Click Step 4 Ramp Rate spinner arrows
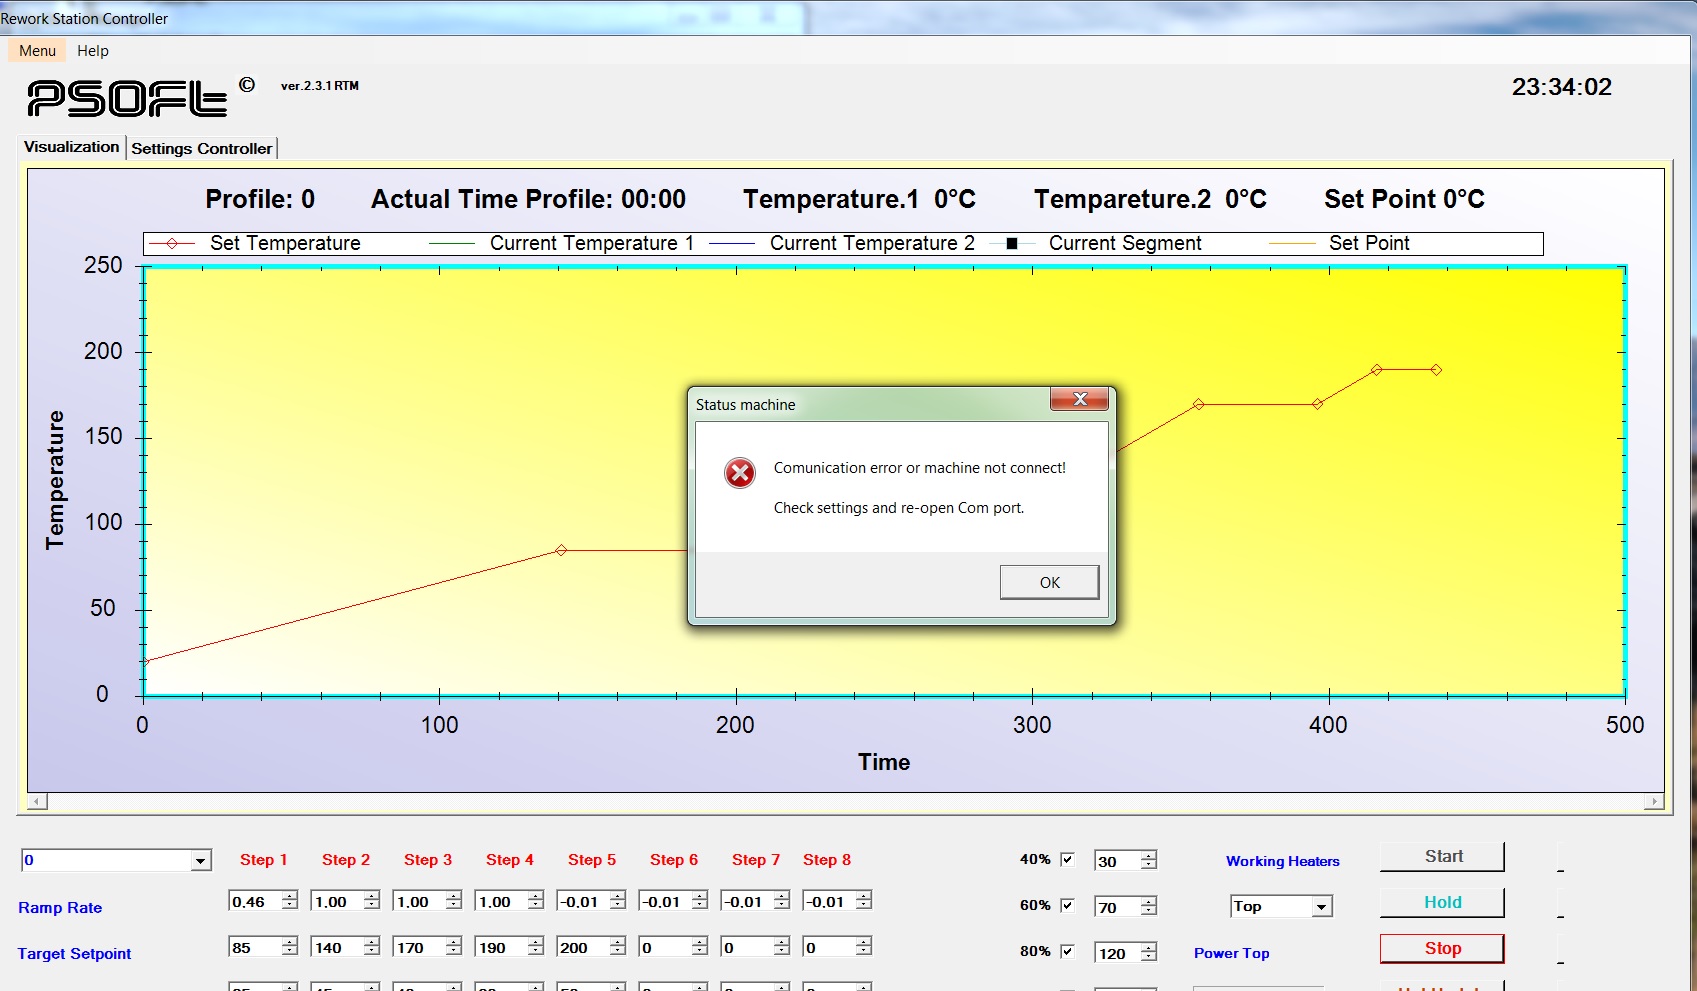This screenshot has width=1697, height=991. [536, 901]
